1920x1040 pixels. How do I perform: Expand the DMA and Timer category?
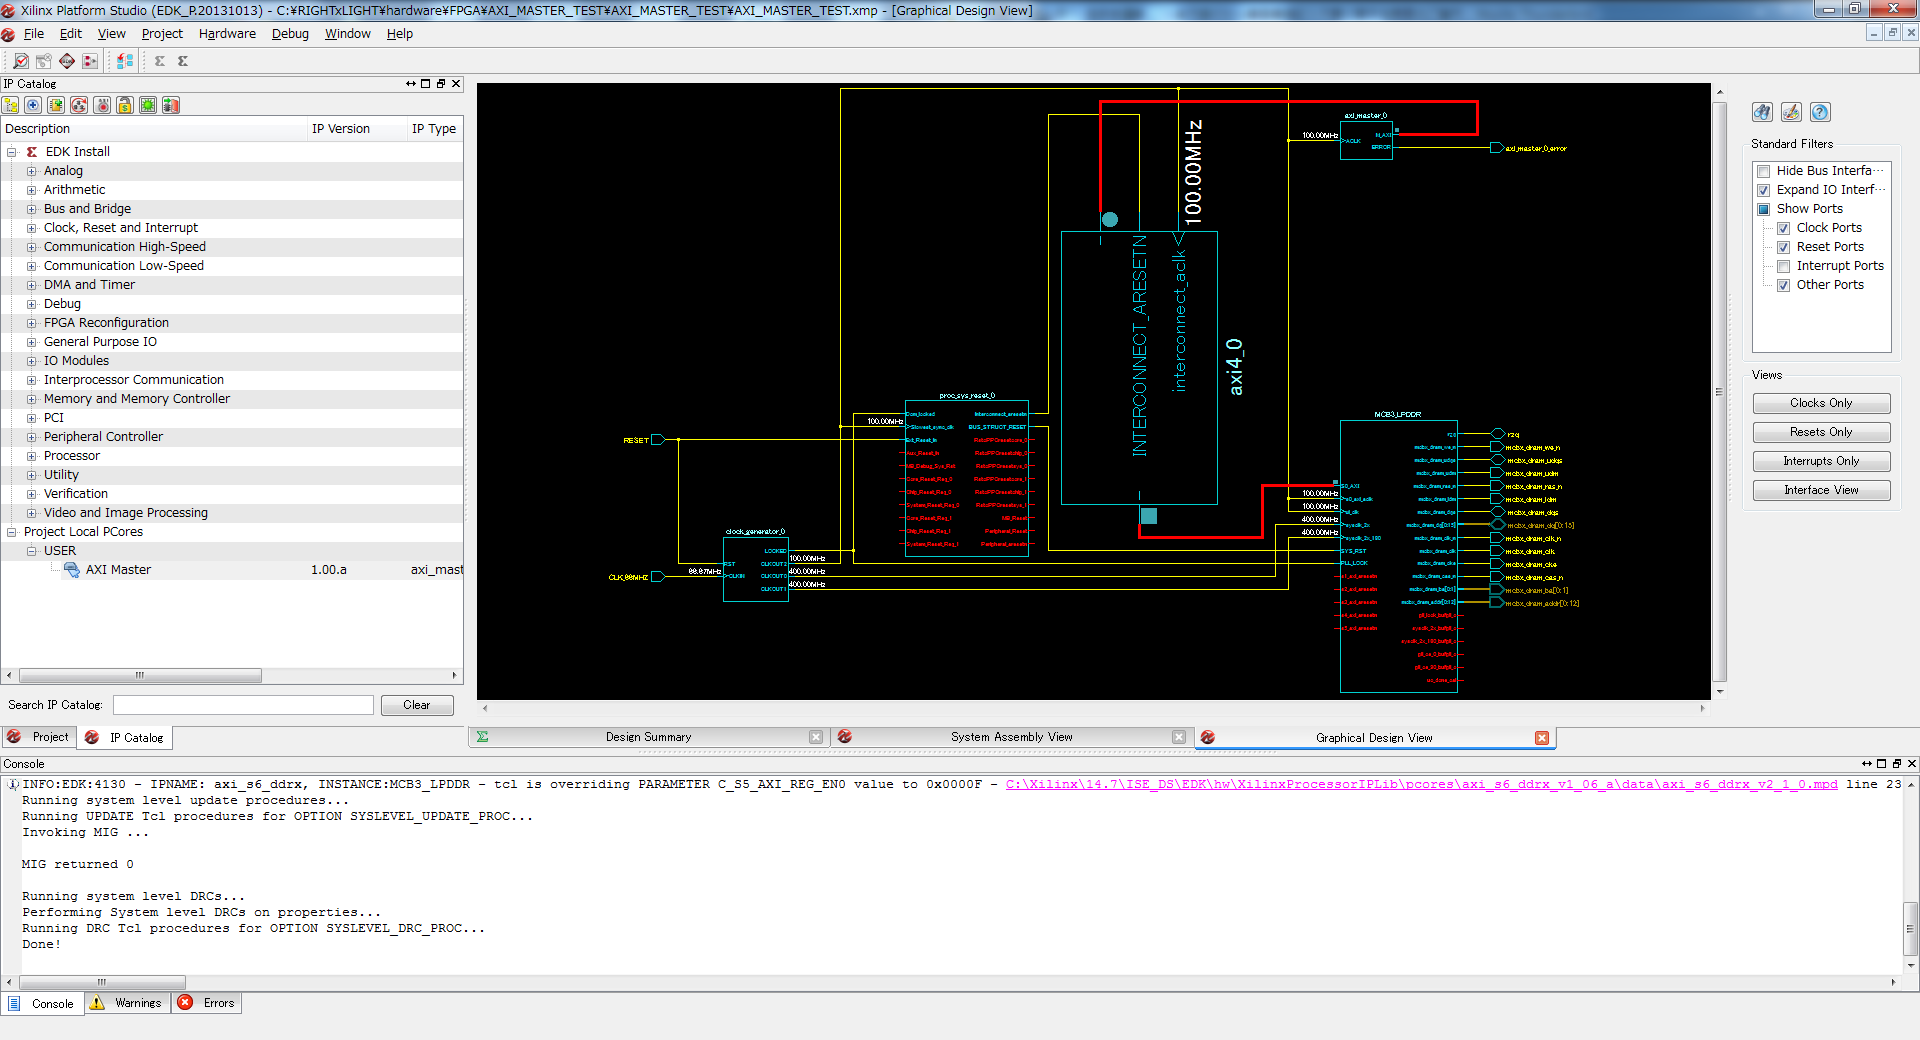pos(31,285)
